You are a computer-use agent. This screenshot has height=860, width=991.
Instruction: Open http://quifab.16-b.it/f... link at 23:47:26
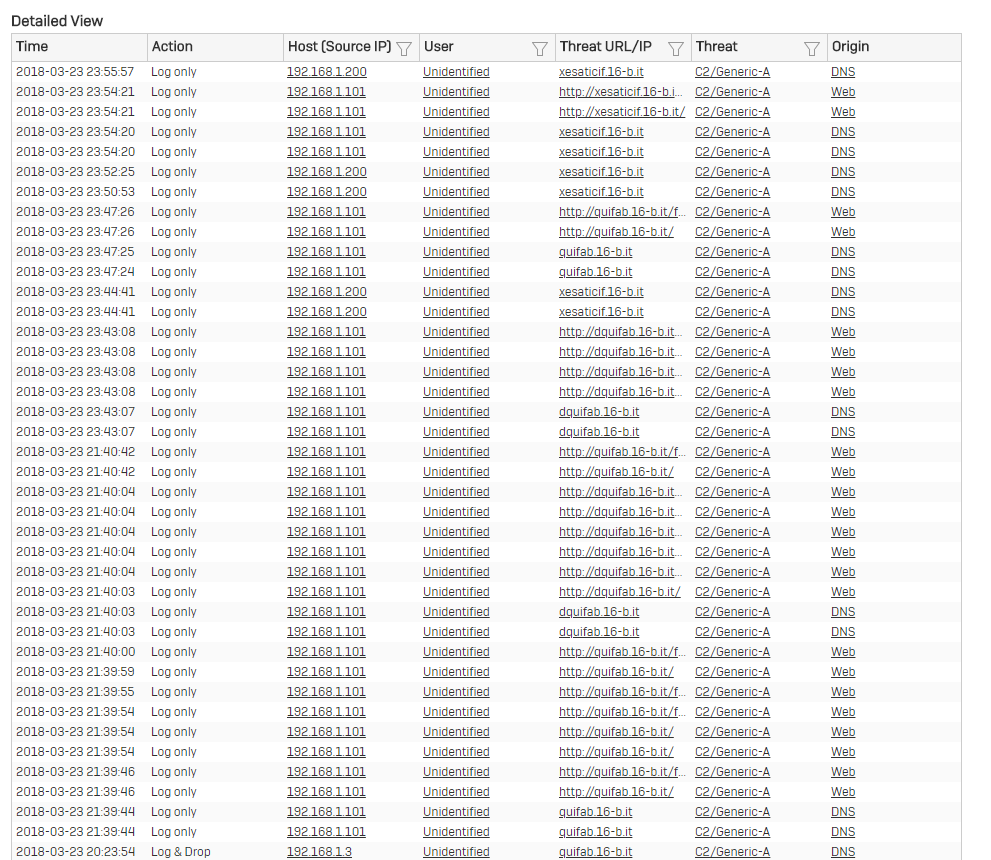[x=622, y=212]
